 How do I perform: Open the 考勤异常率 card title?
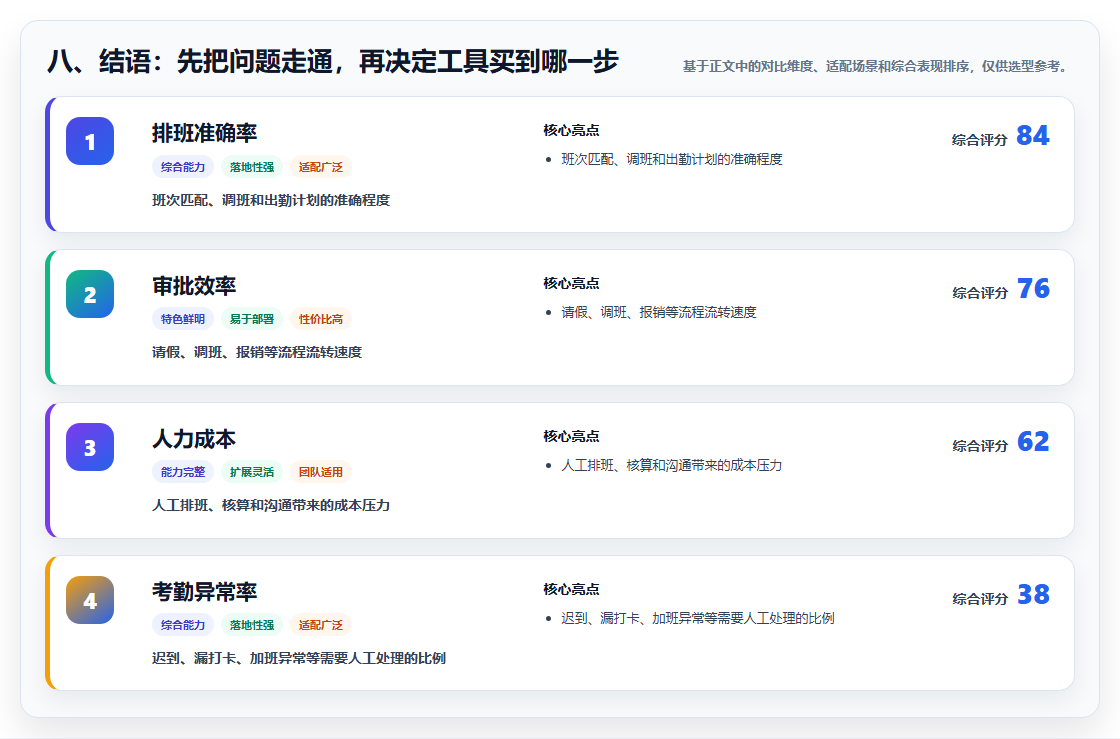point(204,591)
